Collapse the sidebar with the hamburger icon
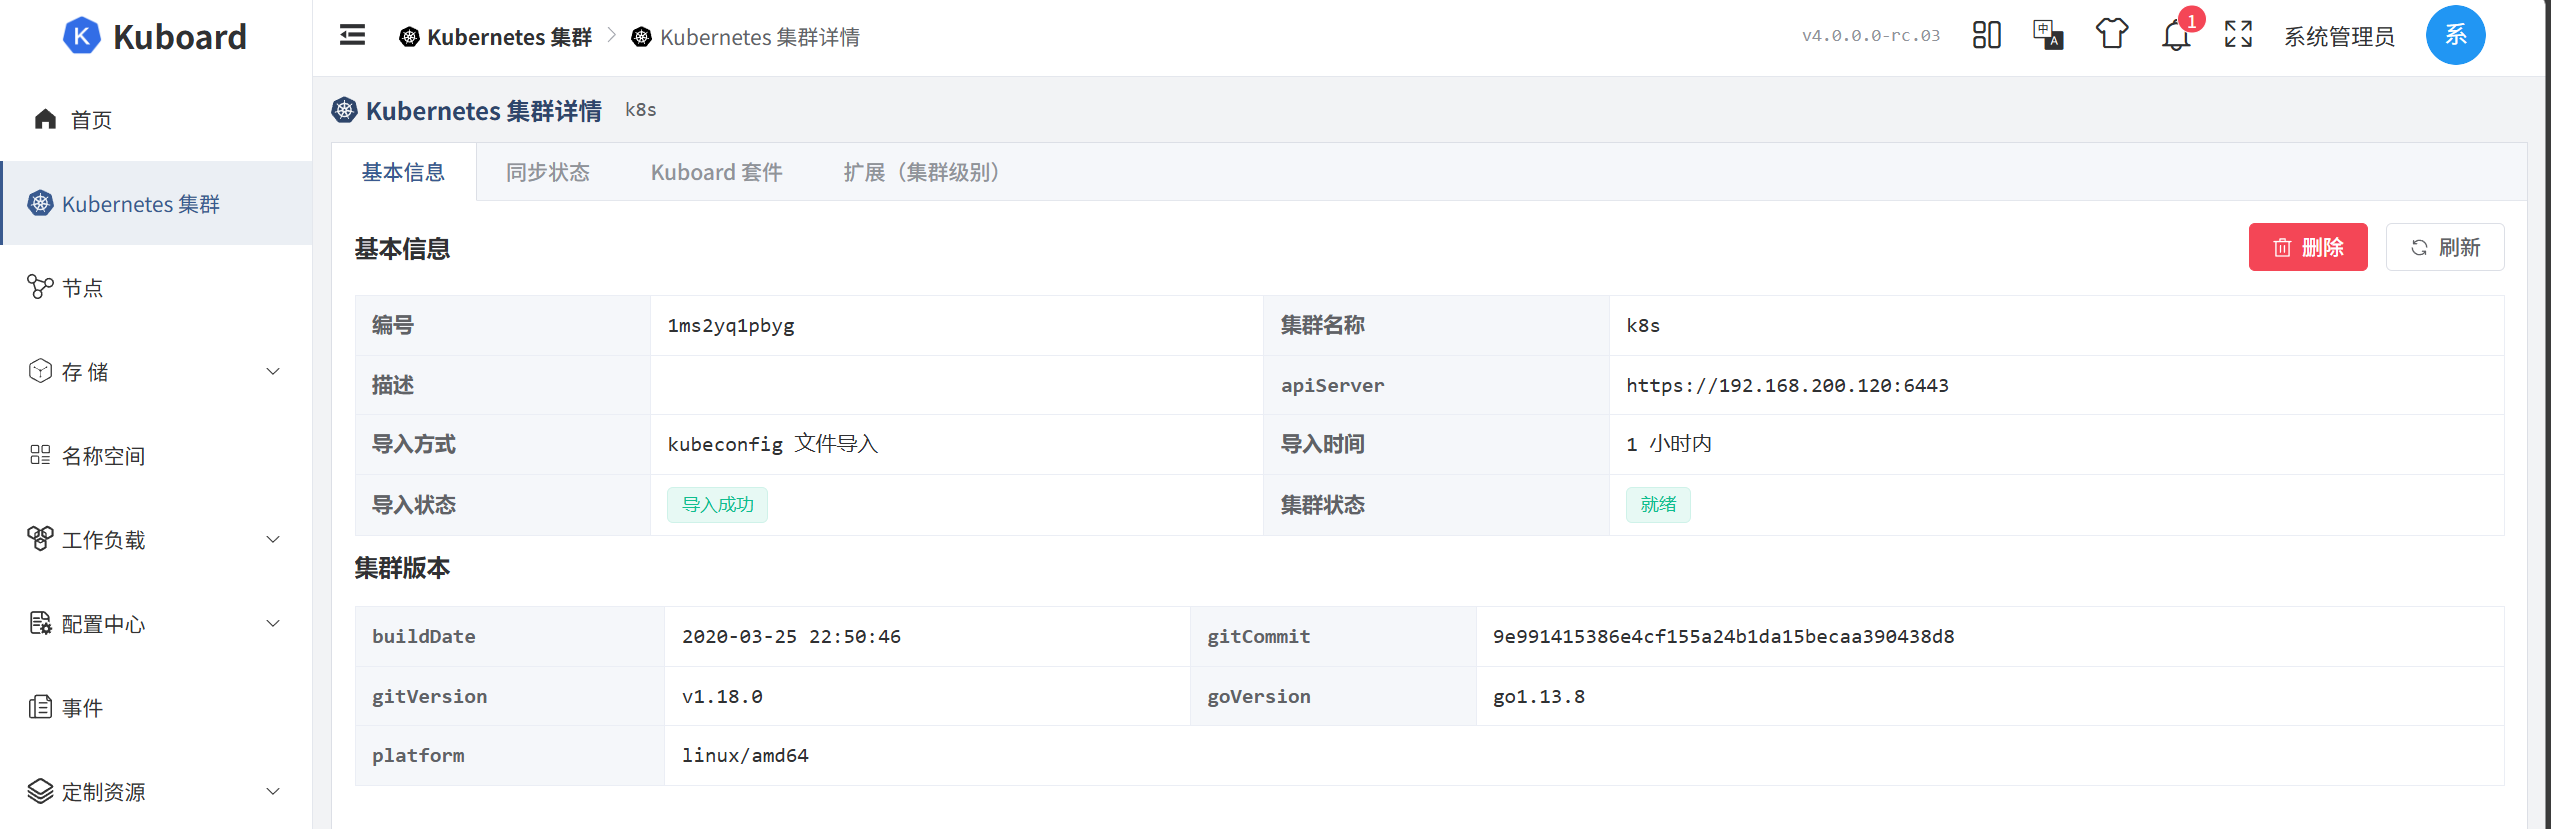Image resolution: width=2551 pixels, height=829 pixels. [x=352, y=36]
